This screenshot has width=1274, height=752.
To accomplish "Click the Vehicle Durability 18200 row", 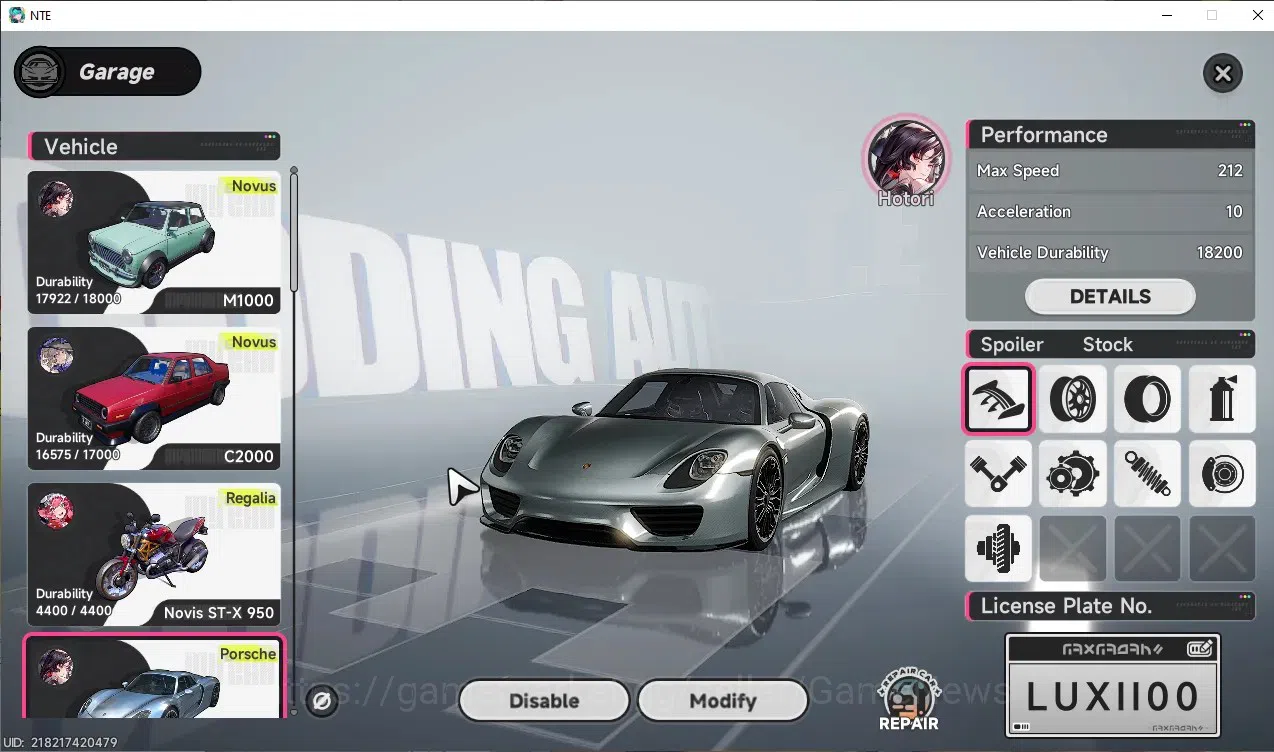I will point(1110,253).
